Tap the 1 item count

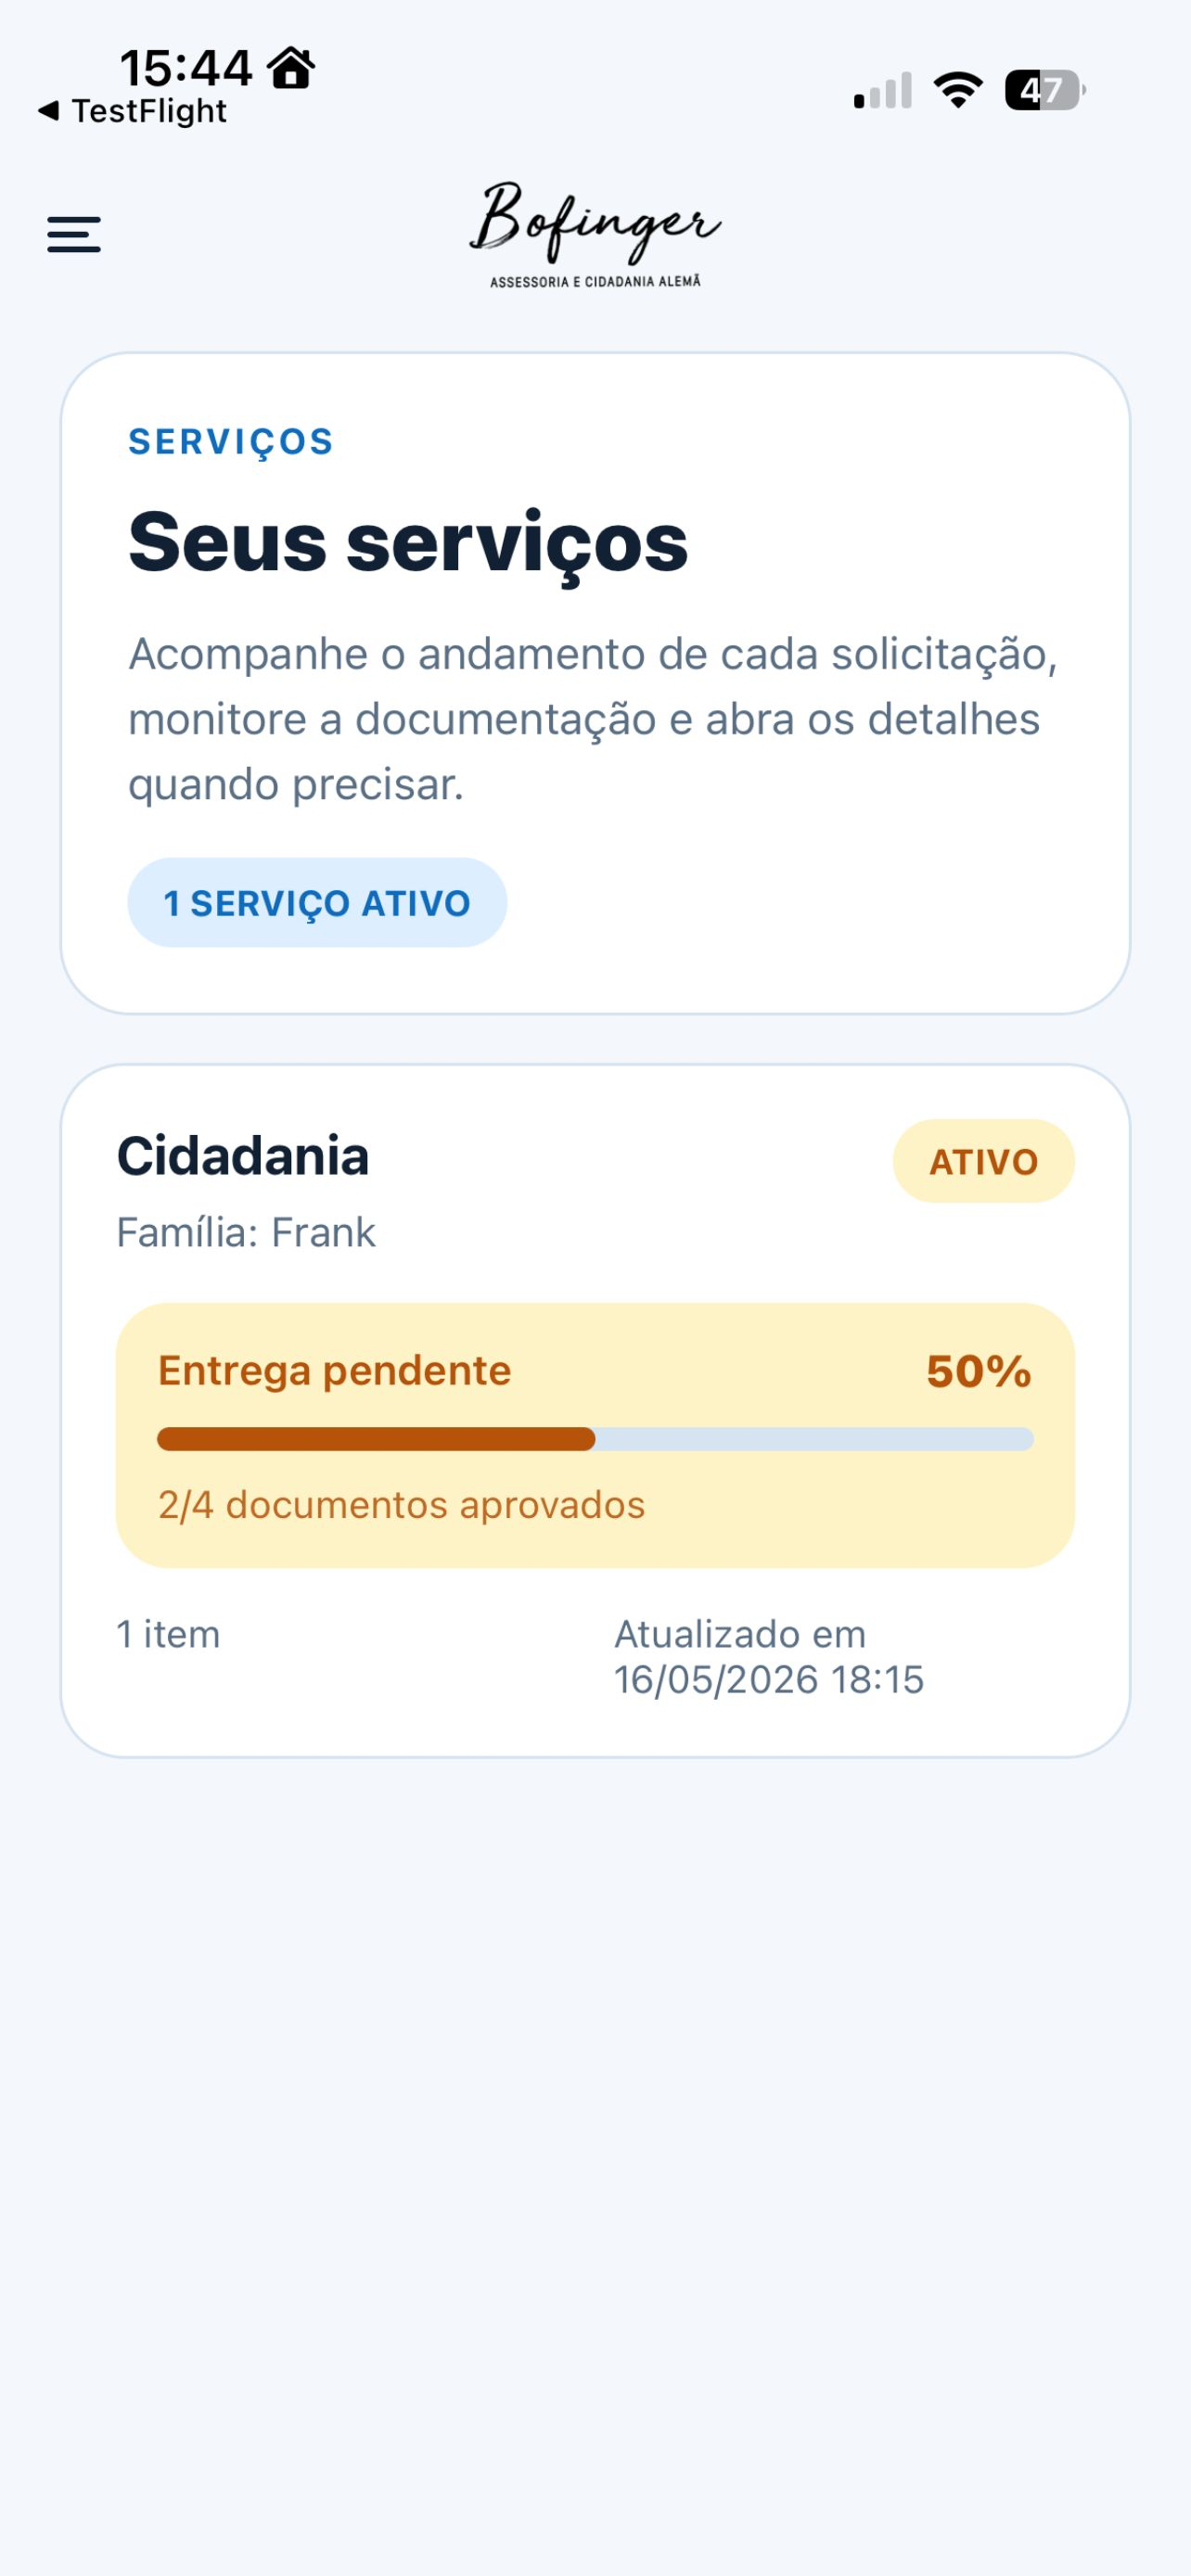168,1634
